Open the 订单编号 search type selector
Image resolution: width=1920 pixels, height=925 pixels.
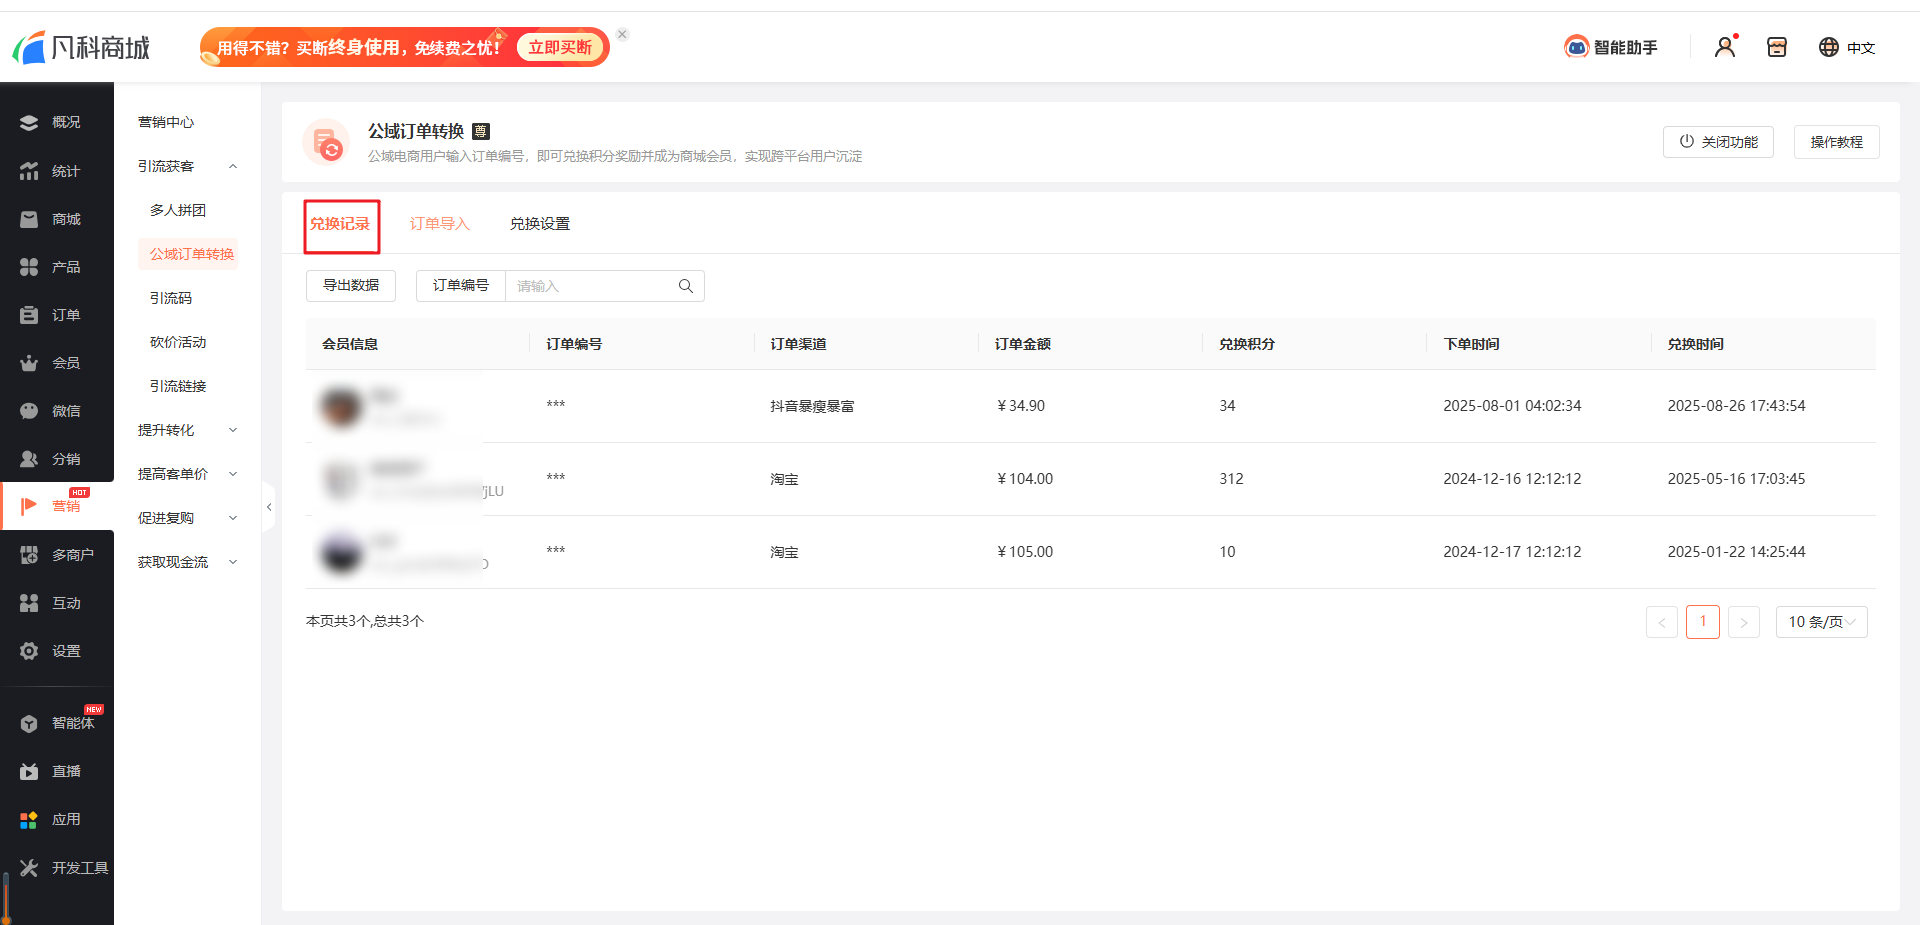[460, 286]
